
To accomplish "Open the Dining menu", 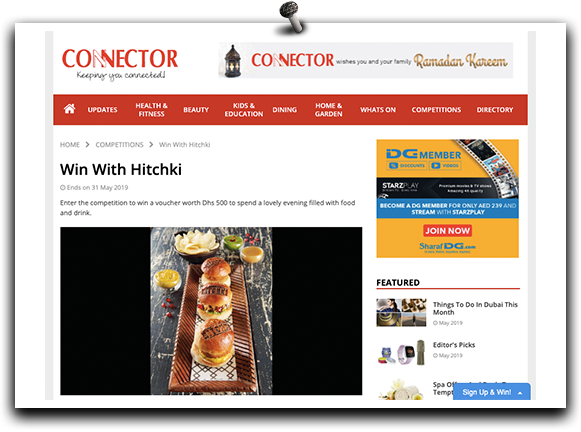I will (x=285, y=110).
